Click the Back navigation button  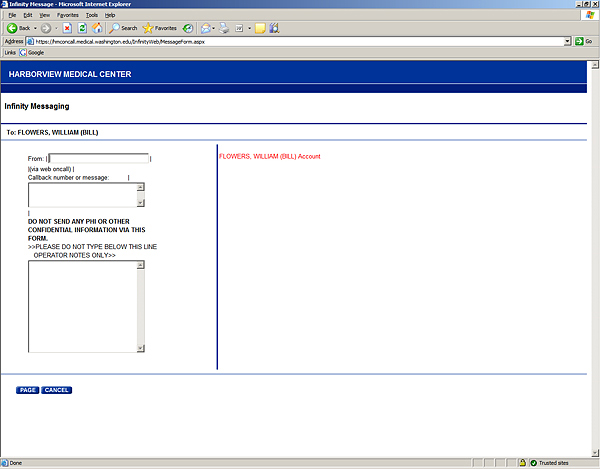pyautogui.click(x=19, y=28)
